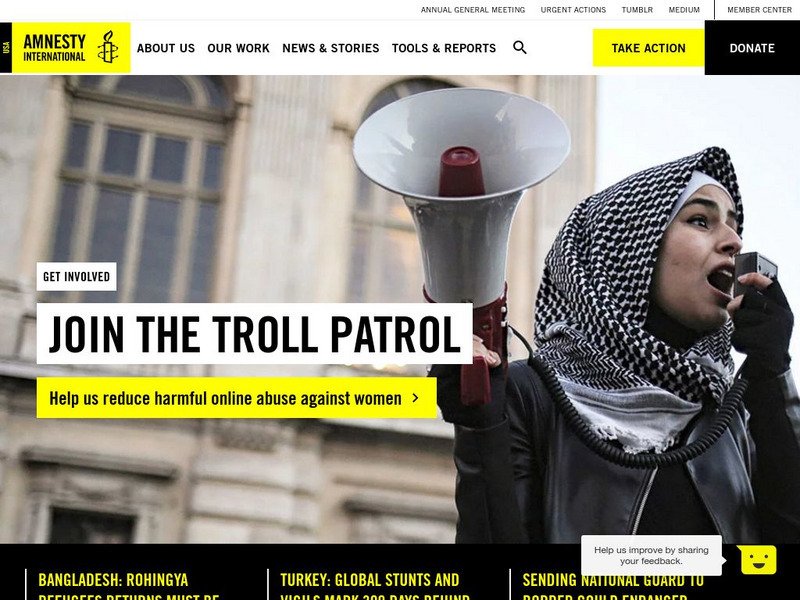Click the yellow Take Action button
Image resolution: width=800 pixels, height=600 pixels.
point(648,48)
